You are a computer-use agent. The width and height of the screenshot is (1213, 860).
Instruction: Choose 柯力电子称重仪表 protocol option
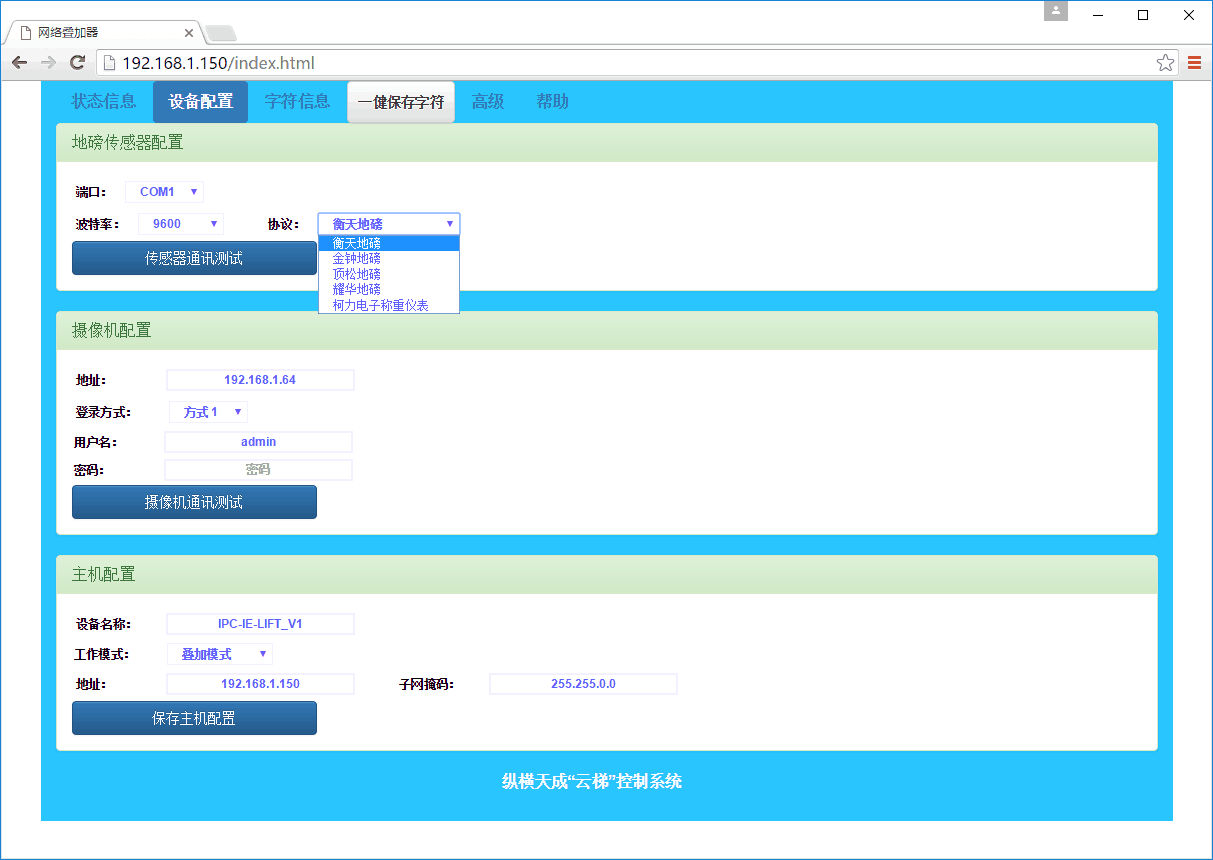tap(381, 305)
